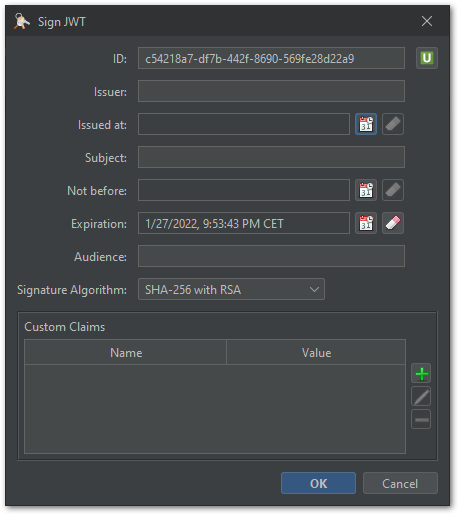Erase the Expiration date value
Image resolution: width=459 pixels, height=515 pixels.
coord(393,223)
